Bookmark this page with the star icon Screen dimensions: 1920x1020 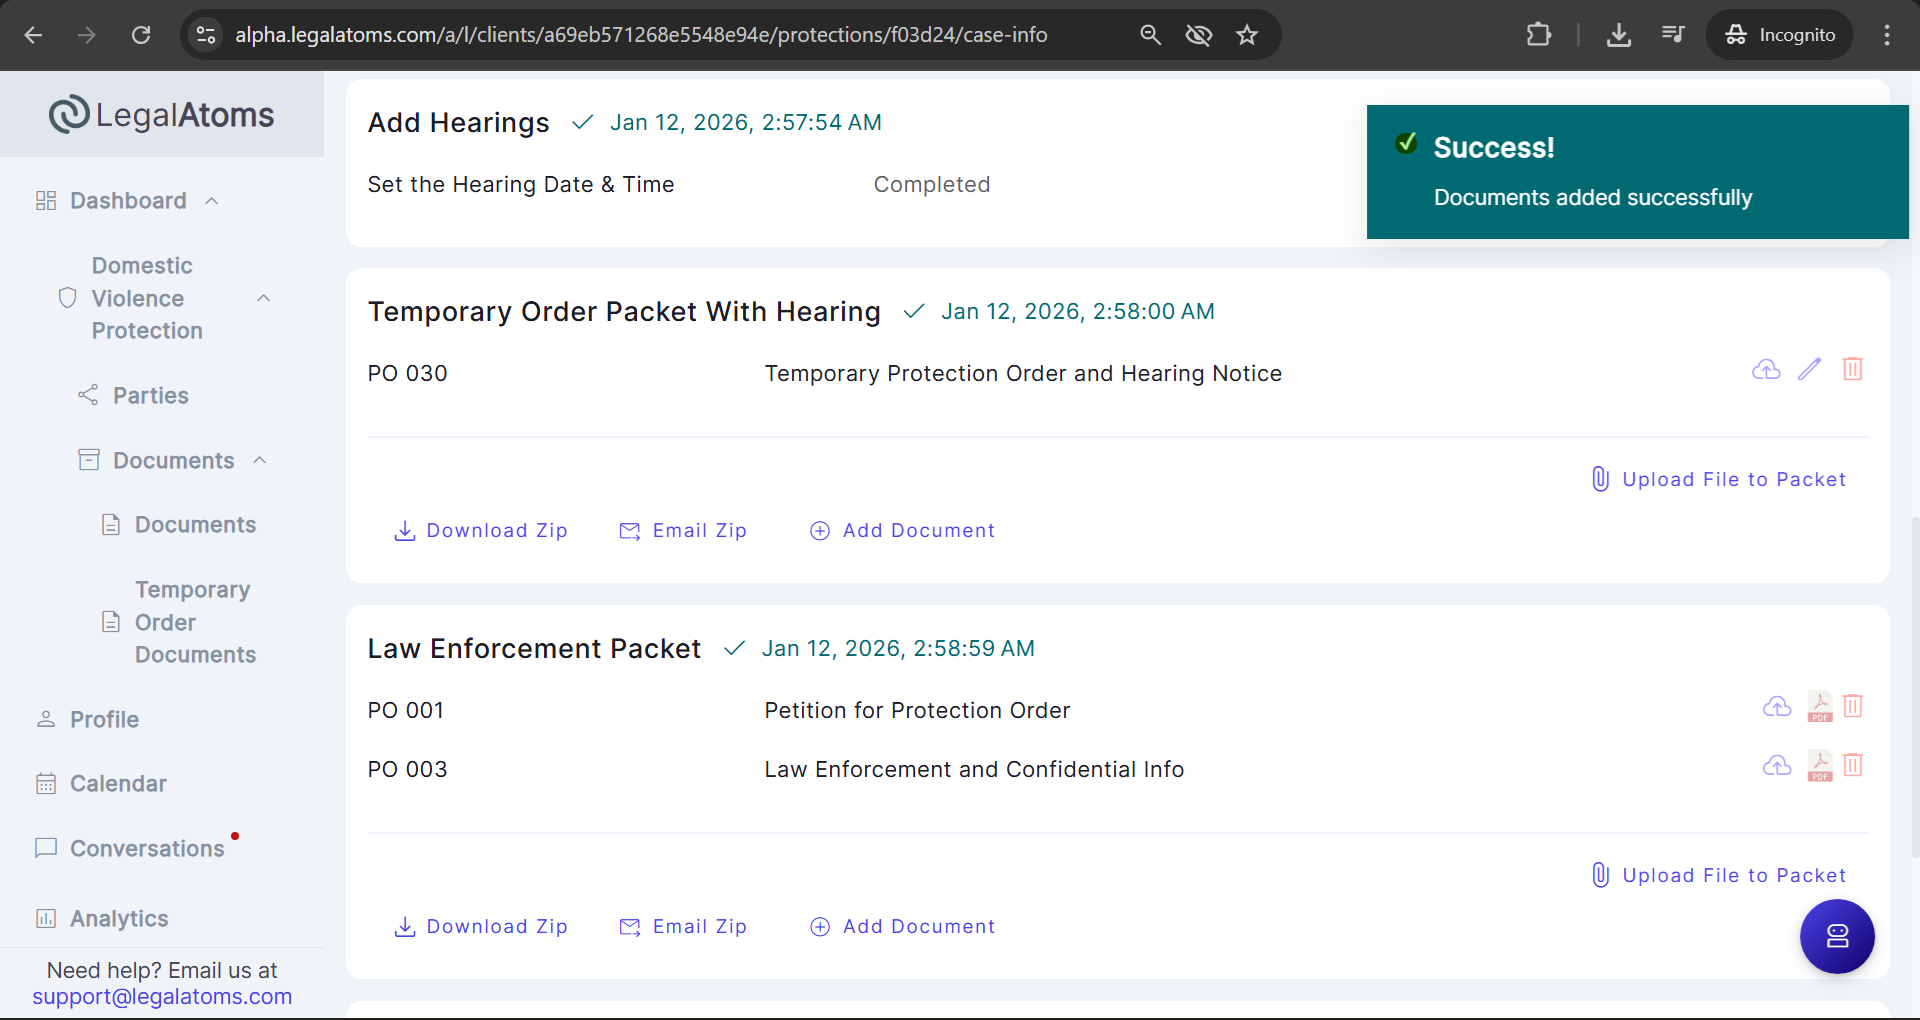[1246, 35]
